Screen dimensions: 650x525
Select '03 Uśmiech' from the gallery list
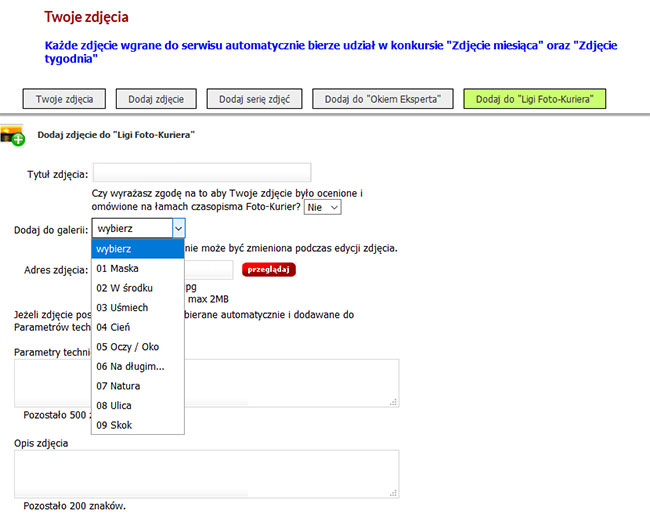pos(138,308)
